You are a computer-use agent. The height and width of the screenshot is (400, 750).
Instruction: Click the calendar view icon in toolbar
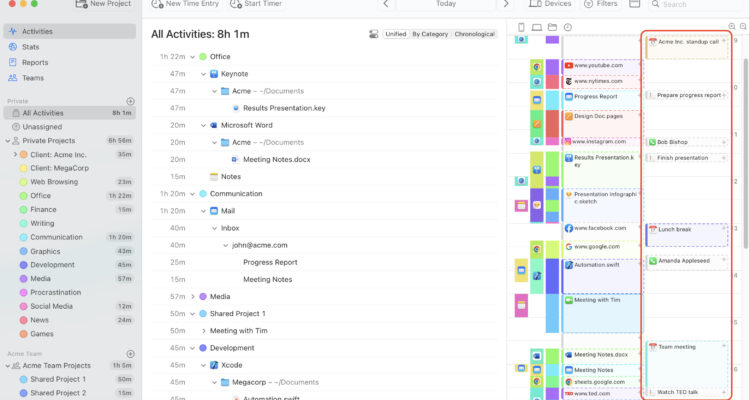pos(634,4)
